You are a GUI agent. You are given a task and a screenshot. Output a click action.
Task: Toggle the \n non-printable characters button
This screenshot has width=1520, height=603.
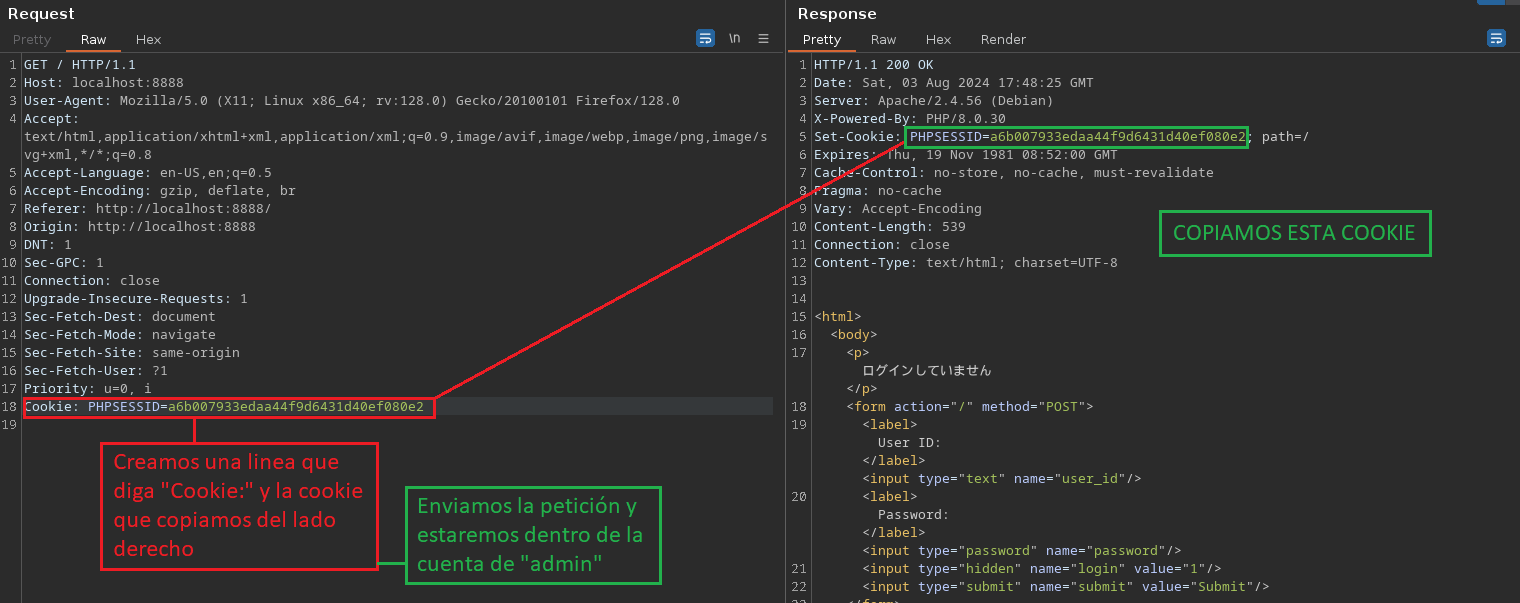pyautogui.click(x=734, y=39)
